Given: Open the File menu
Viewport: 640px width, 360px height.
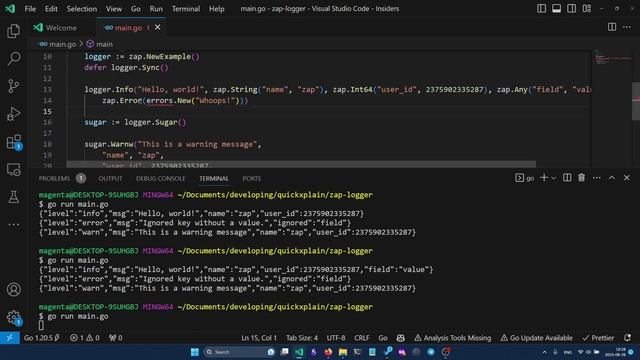Looking at the screenshot, I should 30,9.
